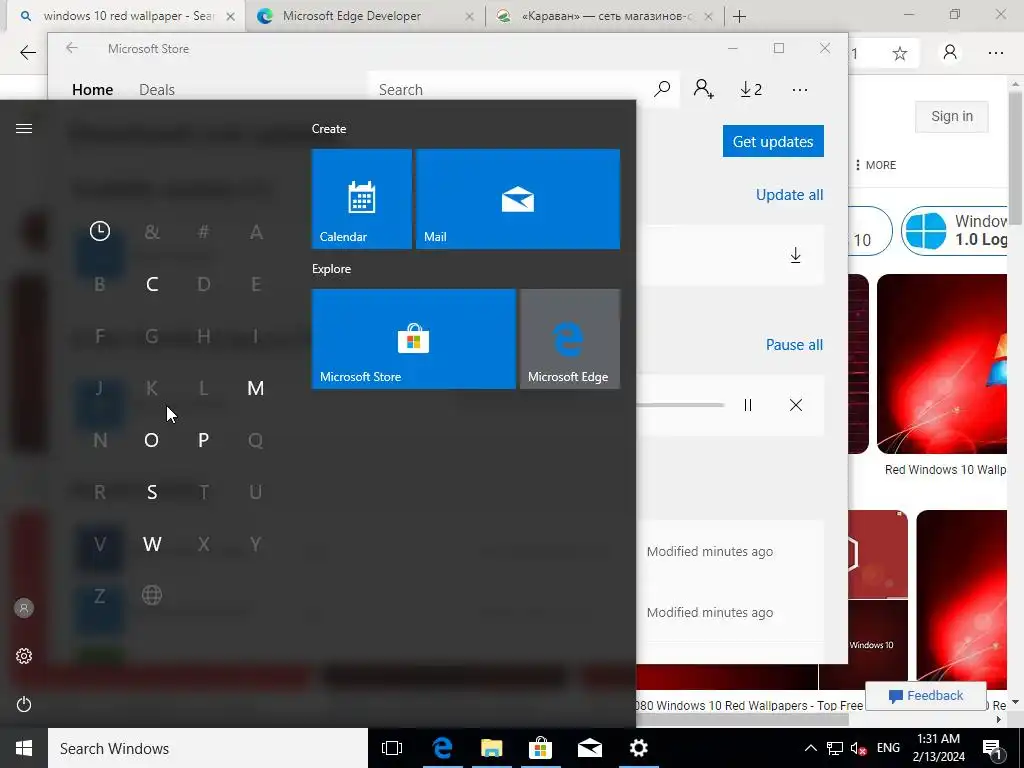1024x768 pixels.
Task: Open Task View on the taskbar
Action: pos(392,748)
